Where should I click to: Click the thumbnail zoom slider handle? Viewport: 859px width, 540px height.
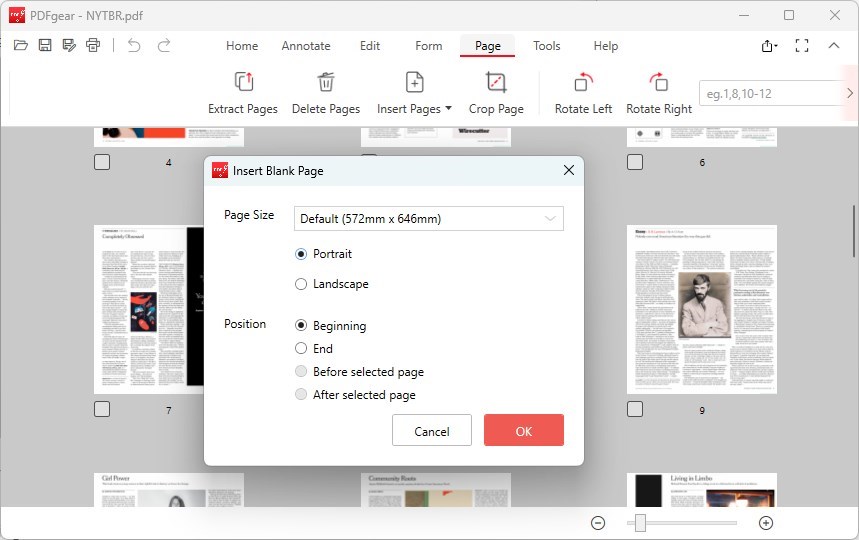coord(640,523)
